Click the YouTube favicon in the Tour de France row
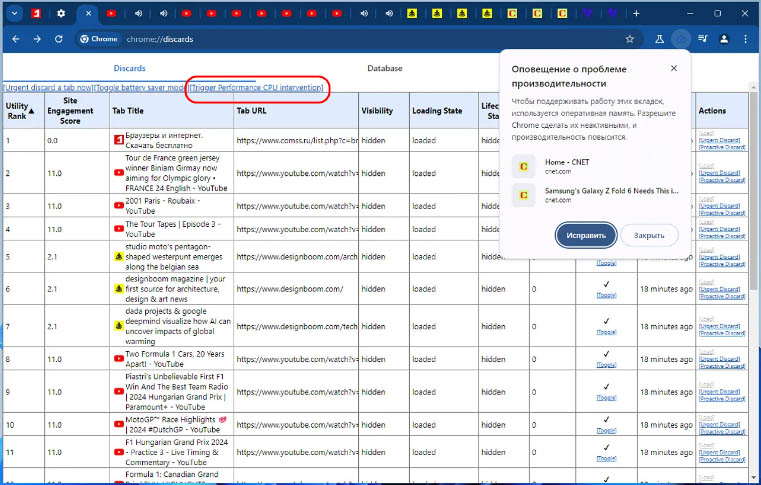761x485 pixels. point(118,173)
